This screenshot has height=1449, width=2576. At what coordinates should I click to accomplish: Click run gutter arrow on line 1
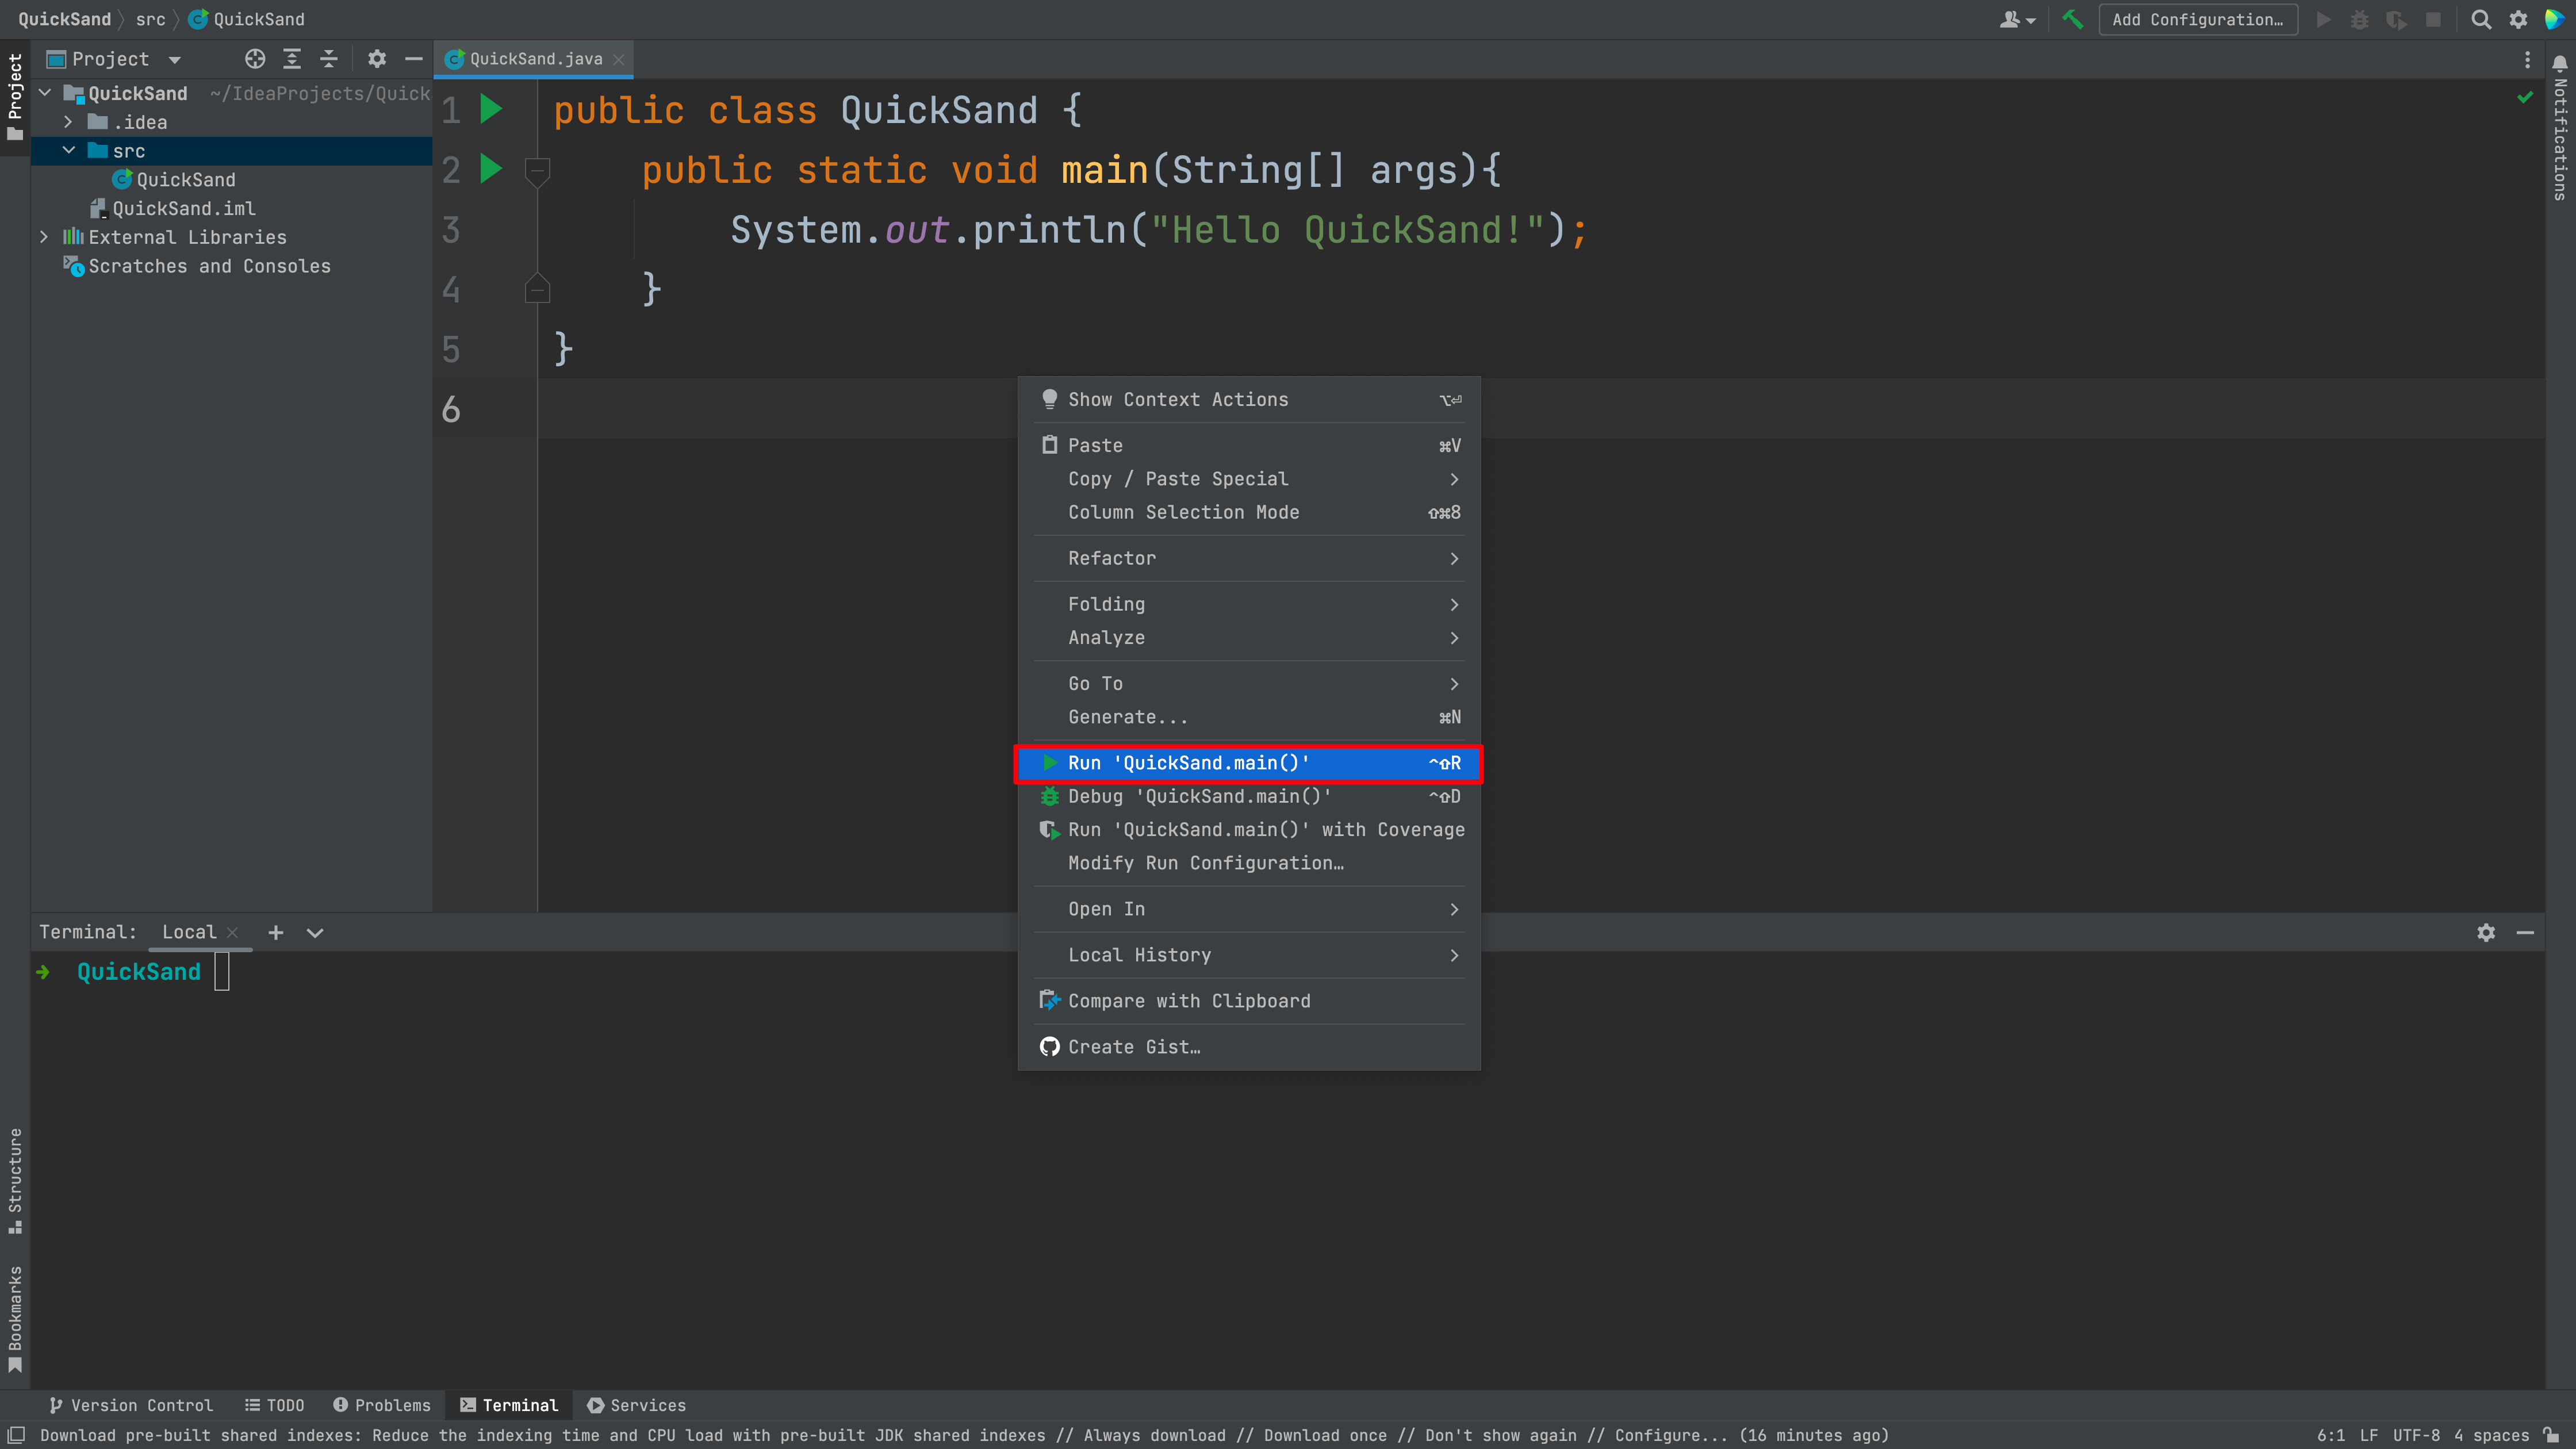[x=490, y=109]
